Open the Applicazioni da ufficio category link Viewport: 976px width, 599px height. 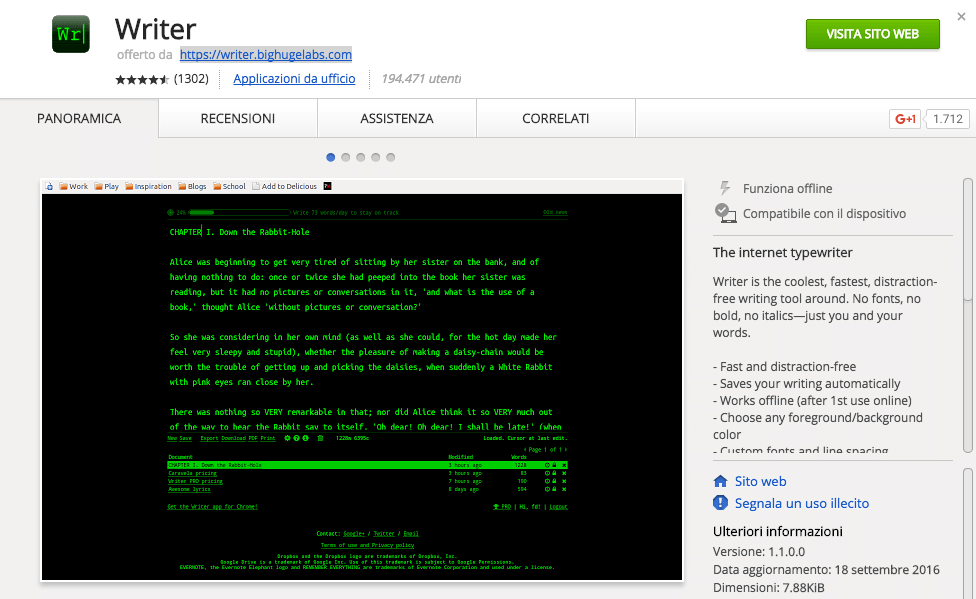click(x=294, y=79)
